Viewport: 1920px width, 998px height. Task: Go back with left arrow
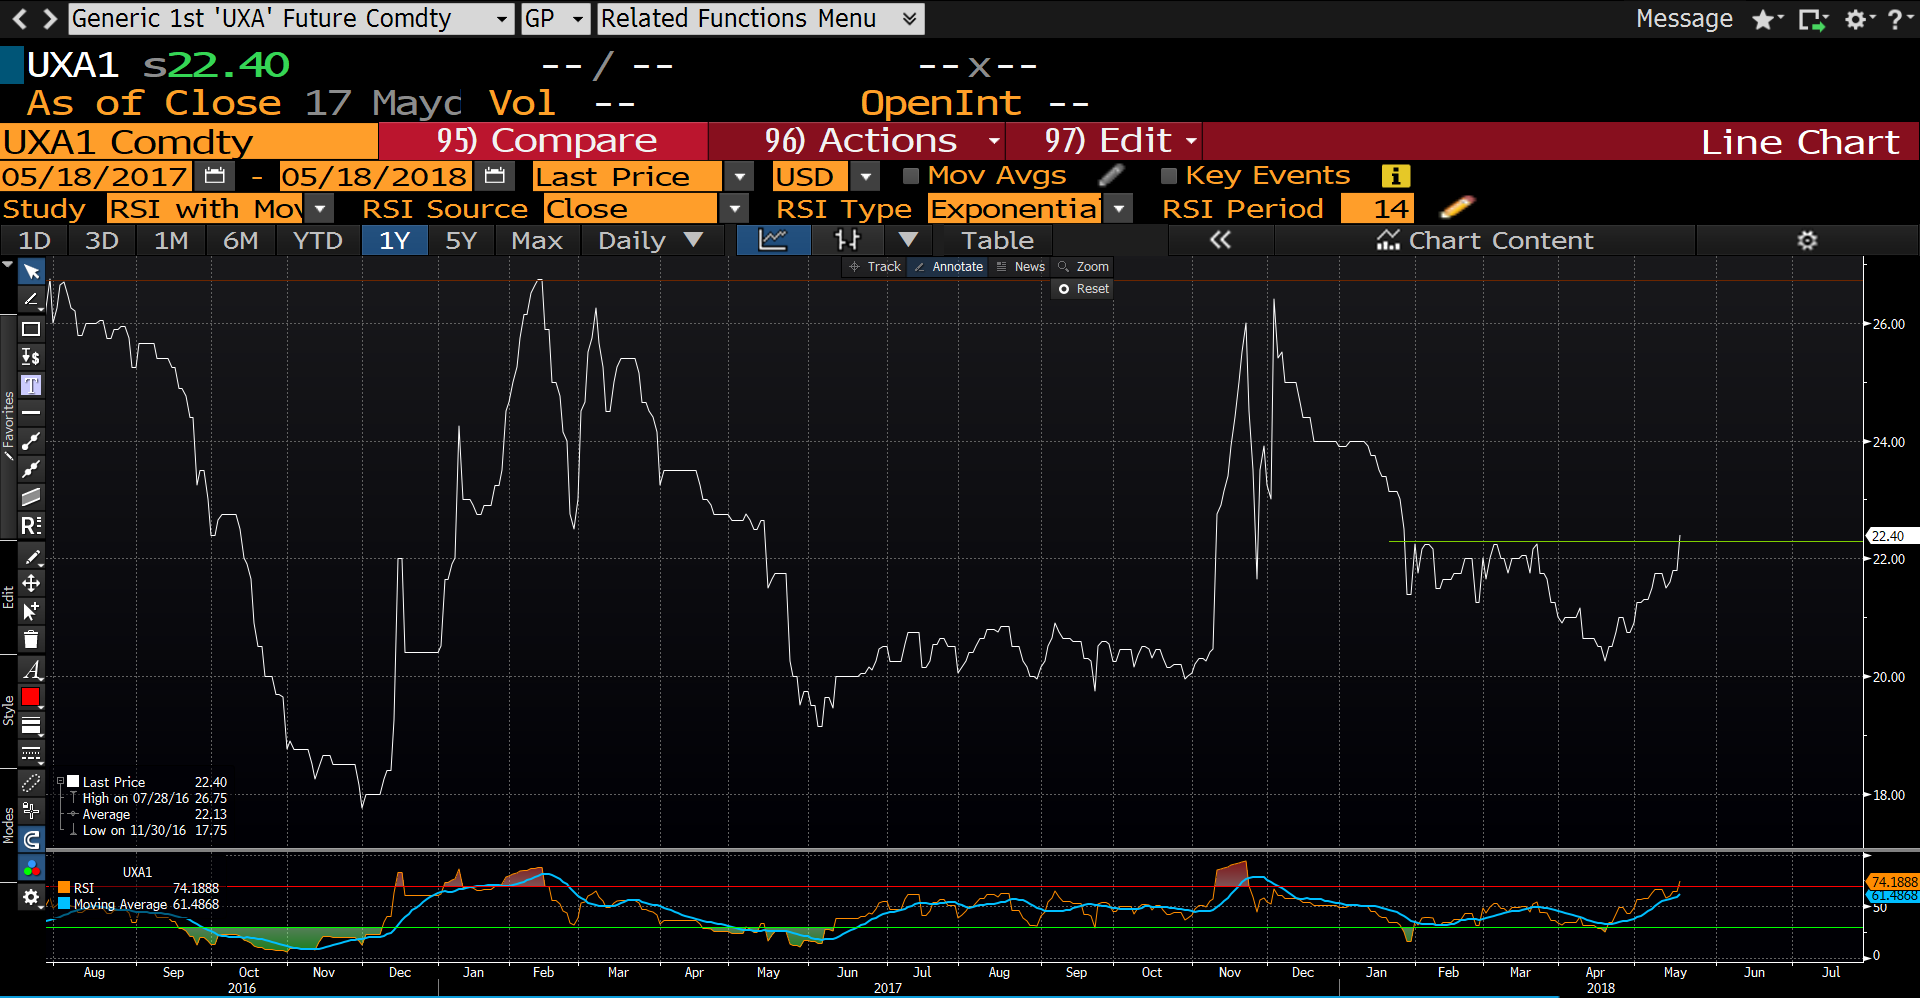[19, 18]
